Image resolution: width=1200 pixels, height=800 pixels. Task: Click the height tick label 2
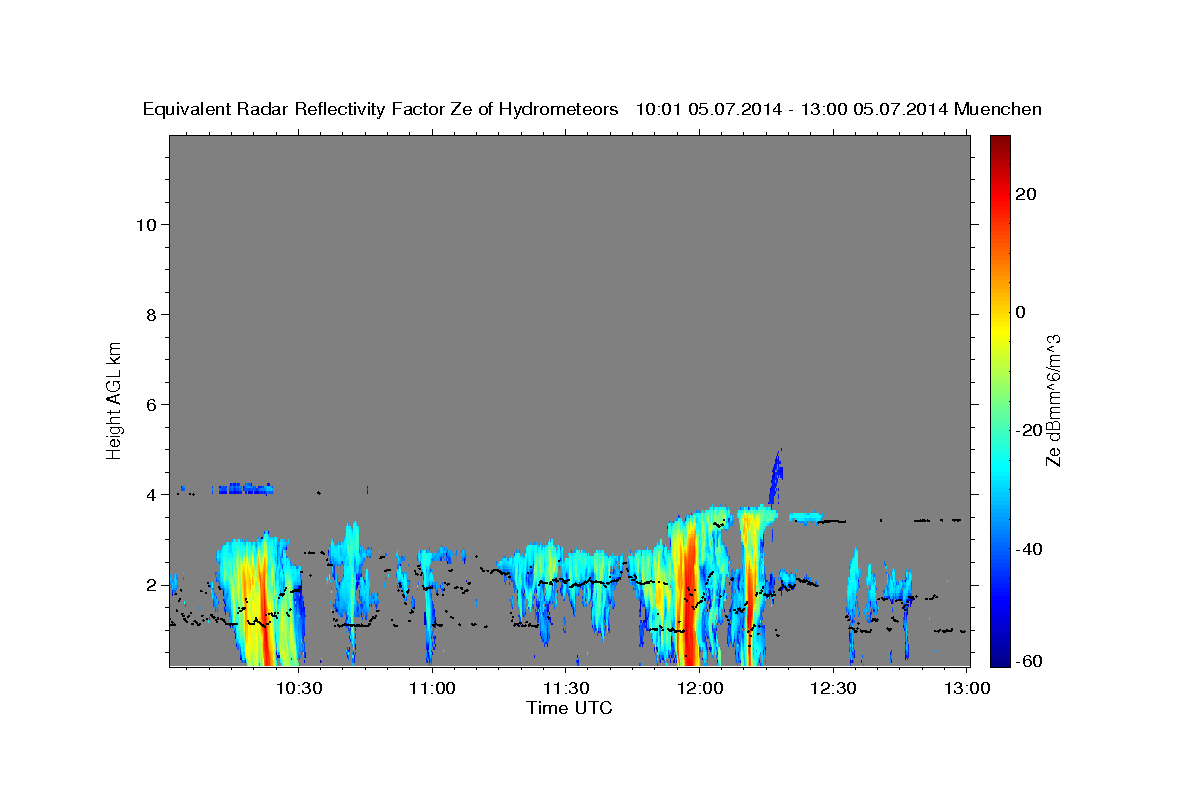(151, 585)
